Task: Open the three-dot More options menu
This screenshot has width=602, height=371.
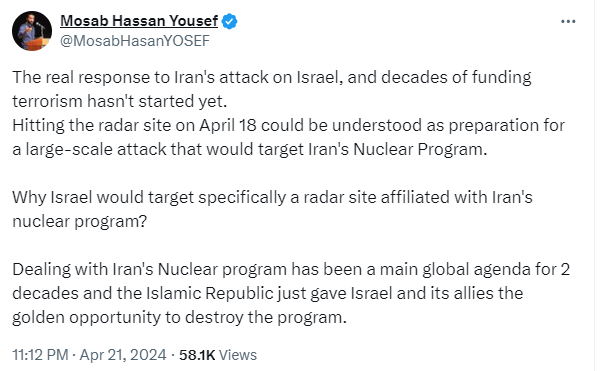Action: 568,22
